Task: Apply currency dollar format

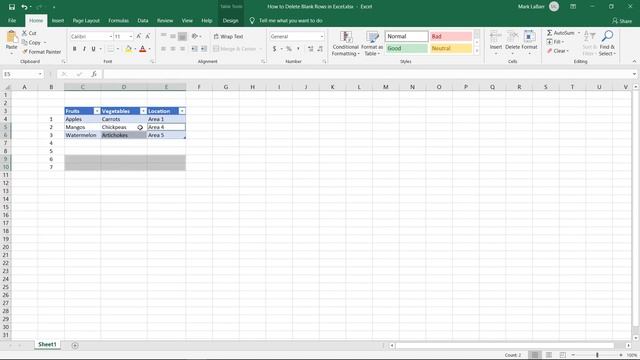Action: click(274, 49)
